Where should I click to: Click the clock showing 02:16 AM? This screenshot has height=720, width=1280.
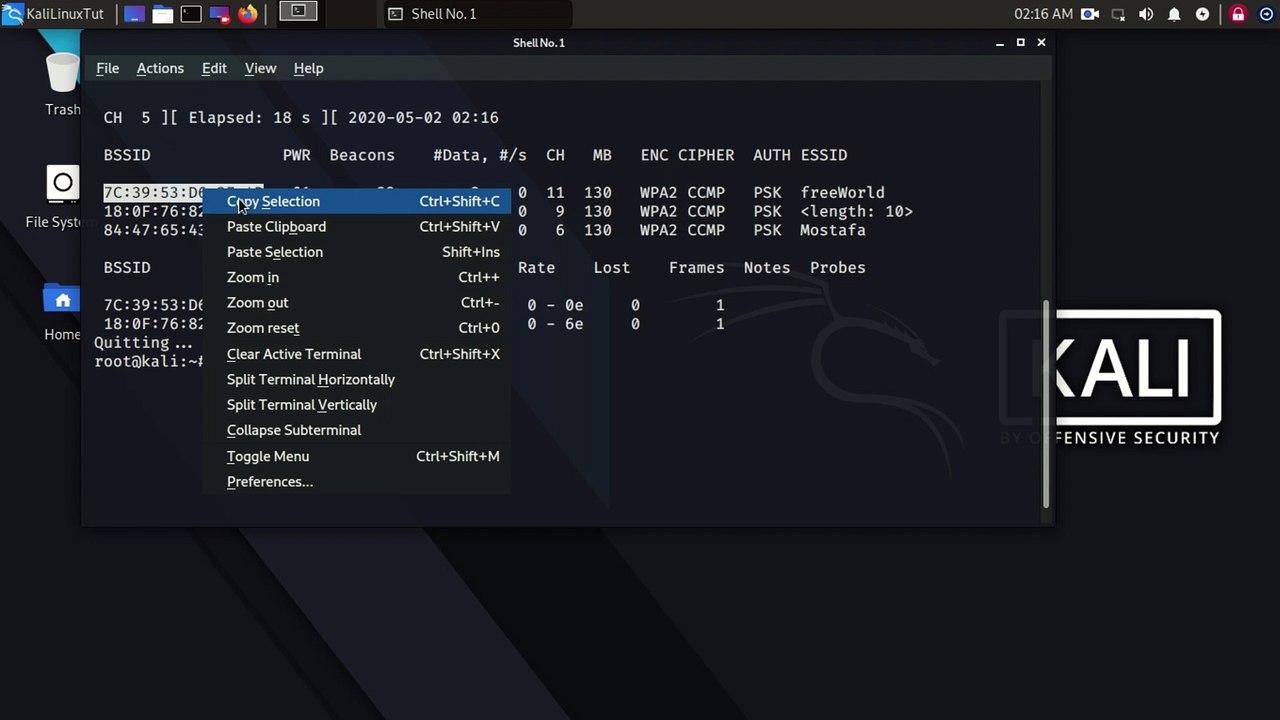click(1043, 14)
